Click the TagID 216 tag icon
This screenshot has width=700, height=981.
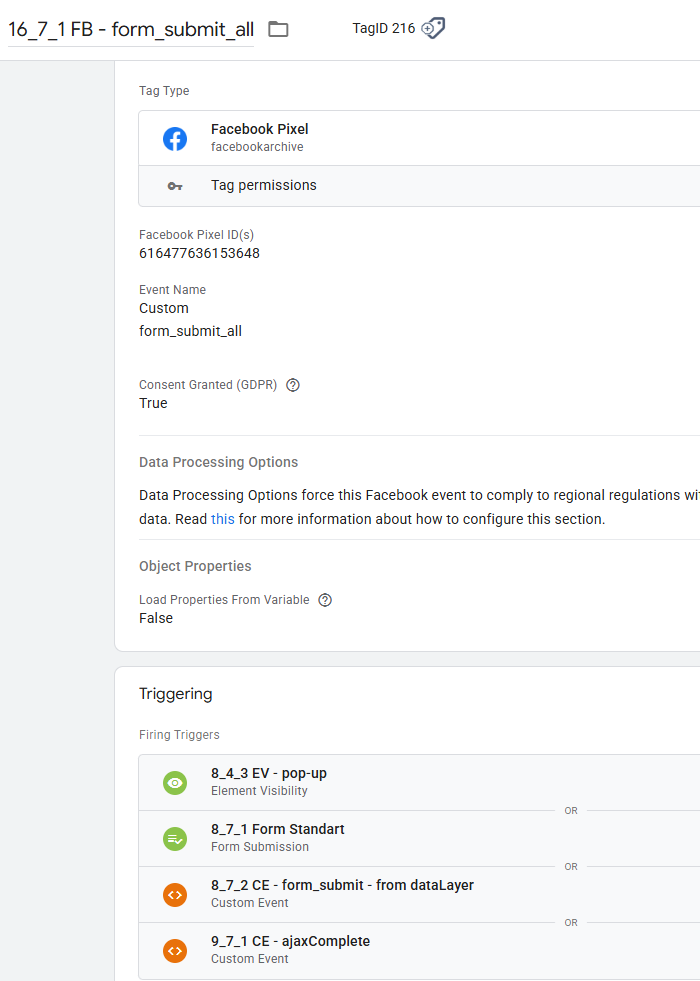(433, 28)
